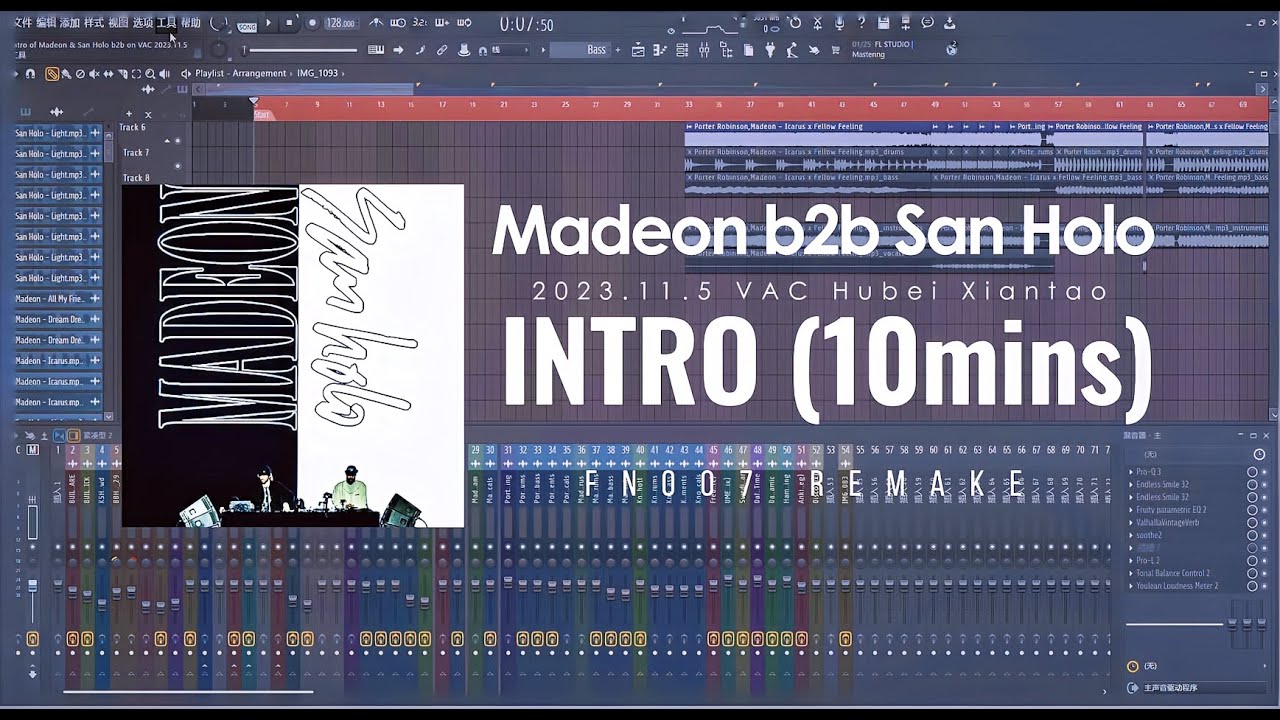
Task: Click the mixer panel horizontal slider
Action: (1175, 625)
